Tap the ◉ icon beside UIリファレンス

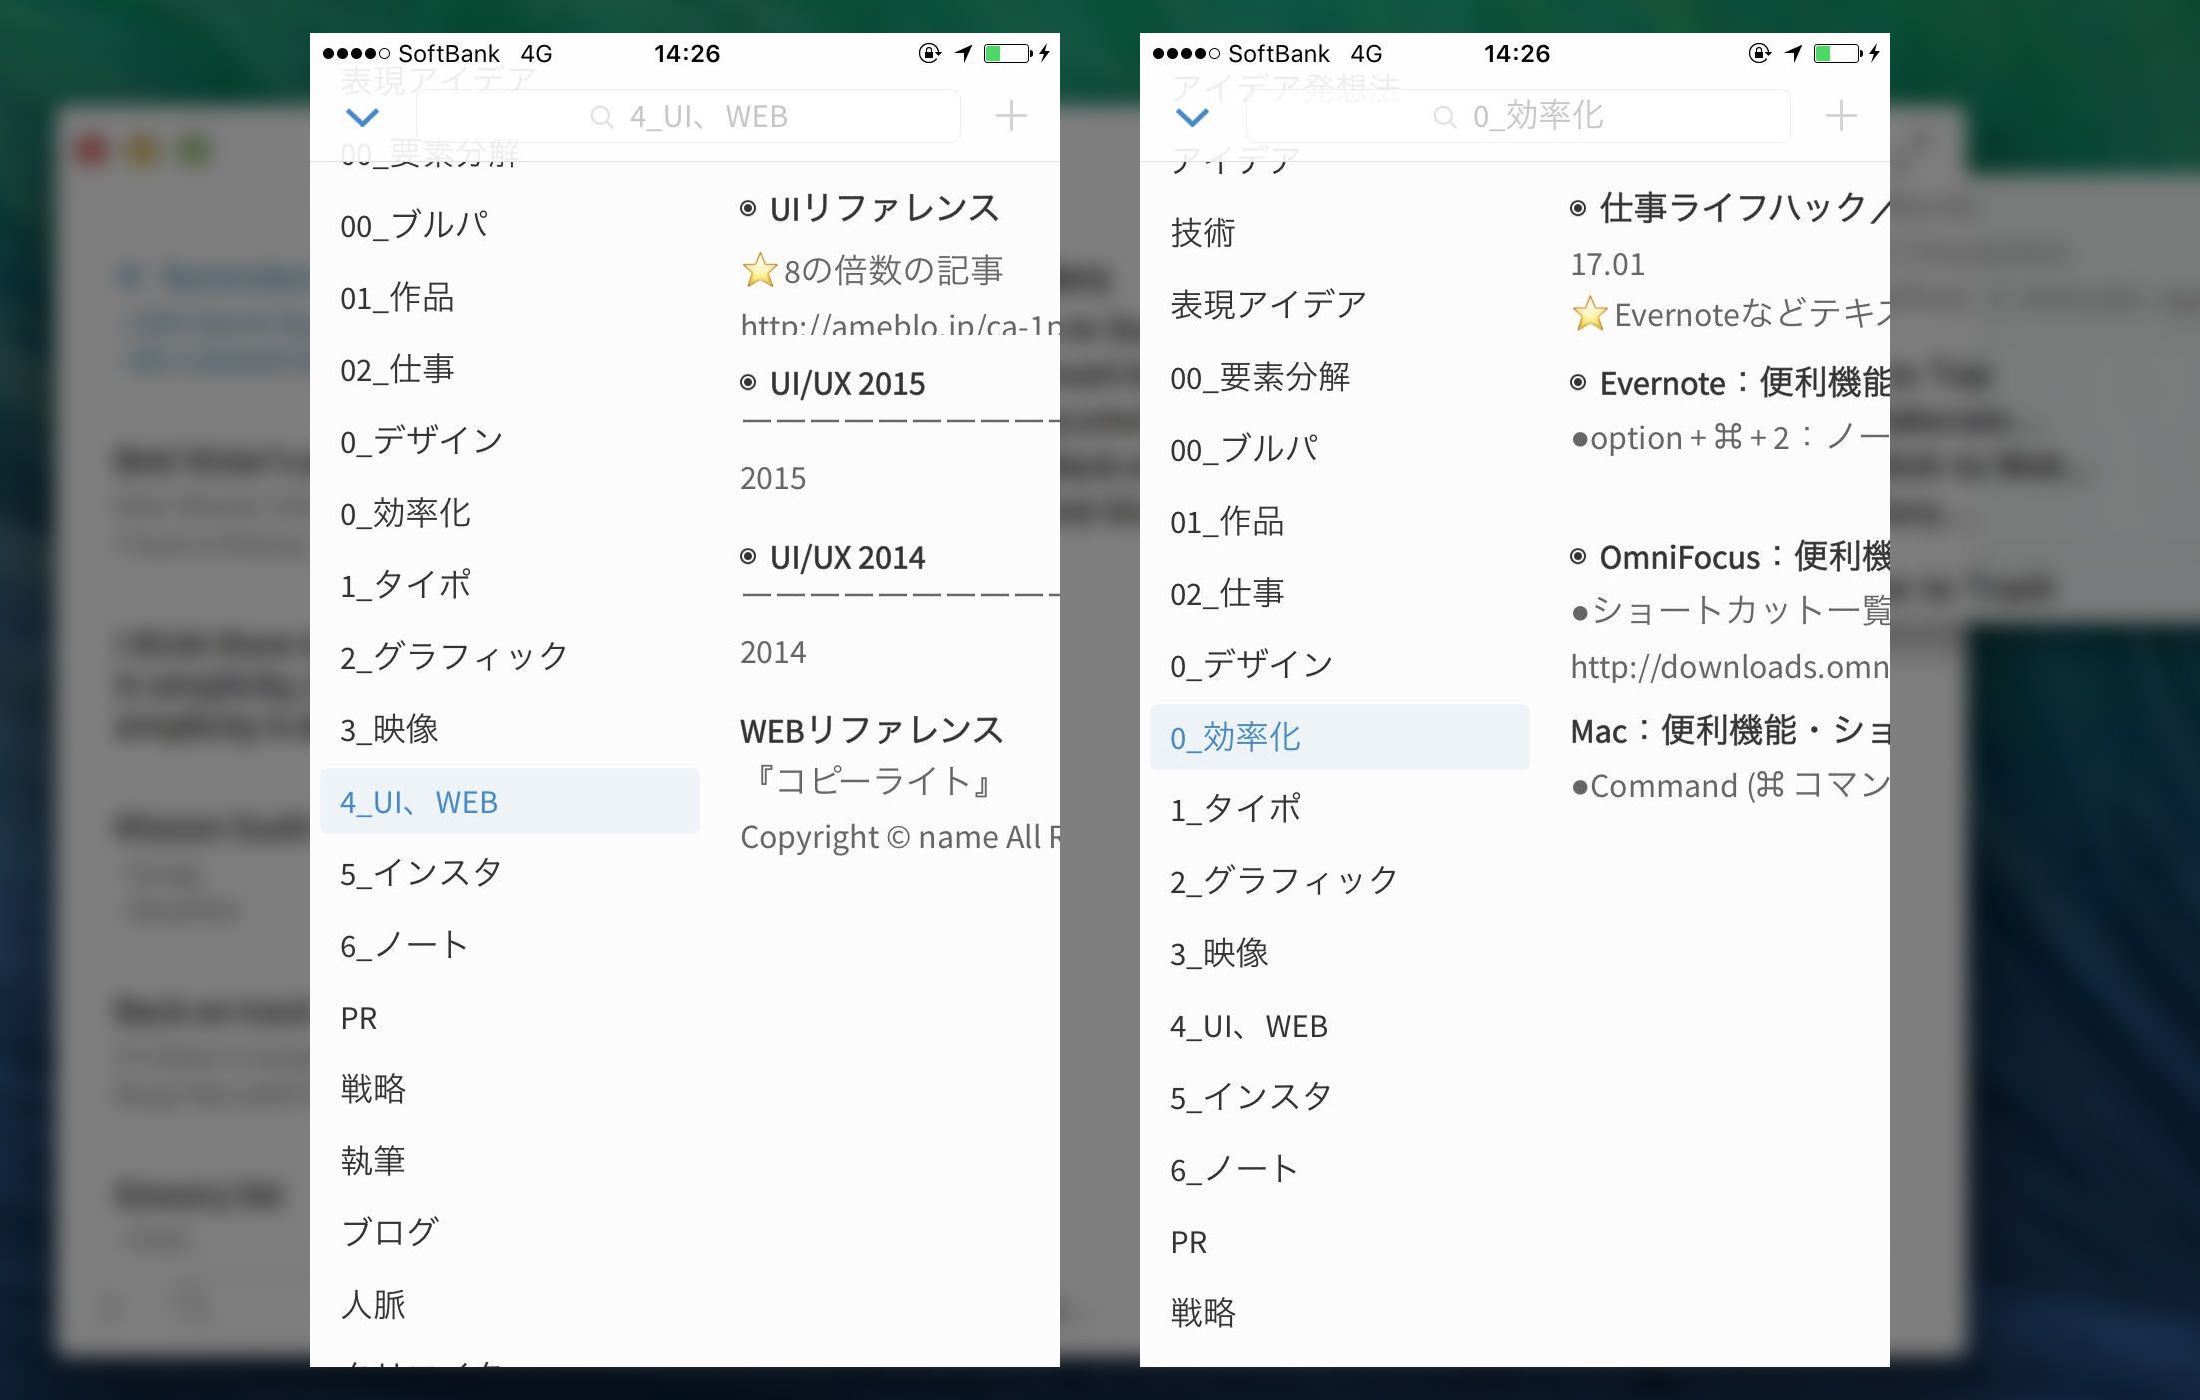click(746, 208)
